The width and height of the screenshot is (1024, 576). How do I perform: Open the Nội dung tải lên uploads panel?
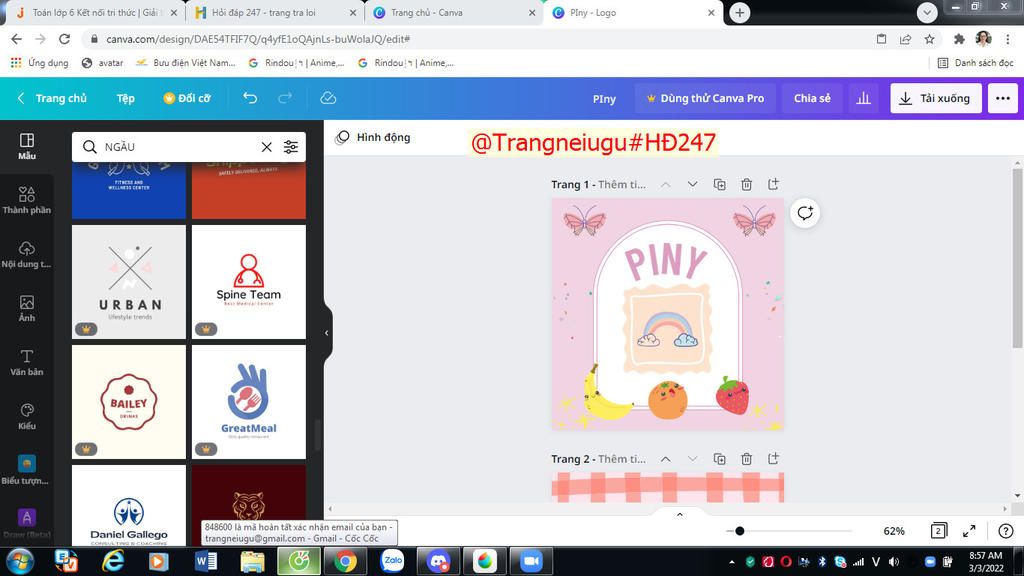click(27, 254)
